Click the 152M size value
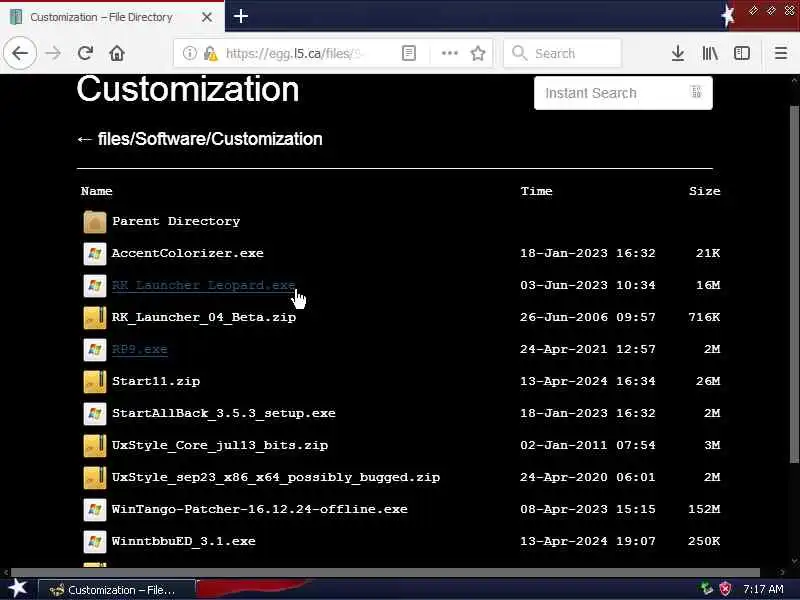This screenshot has width=800, height=600. coord(704,509)
